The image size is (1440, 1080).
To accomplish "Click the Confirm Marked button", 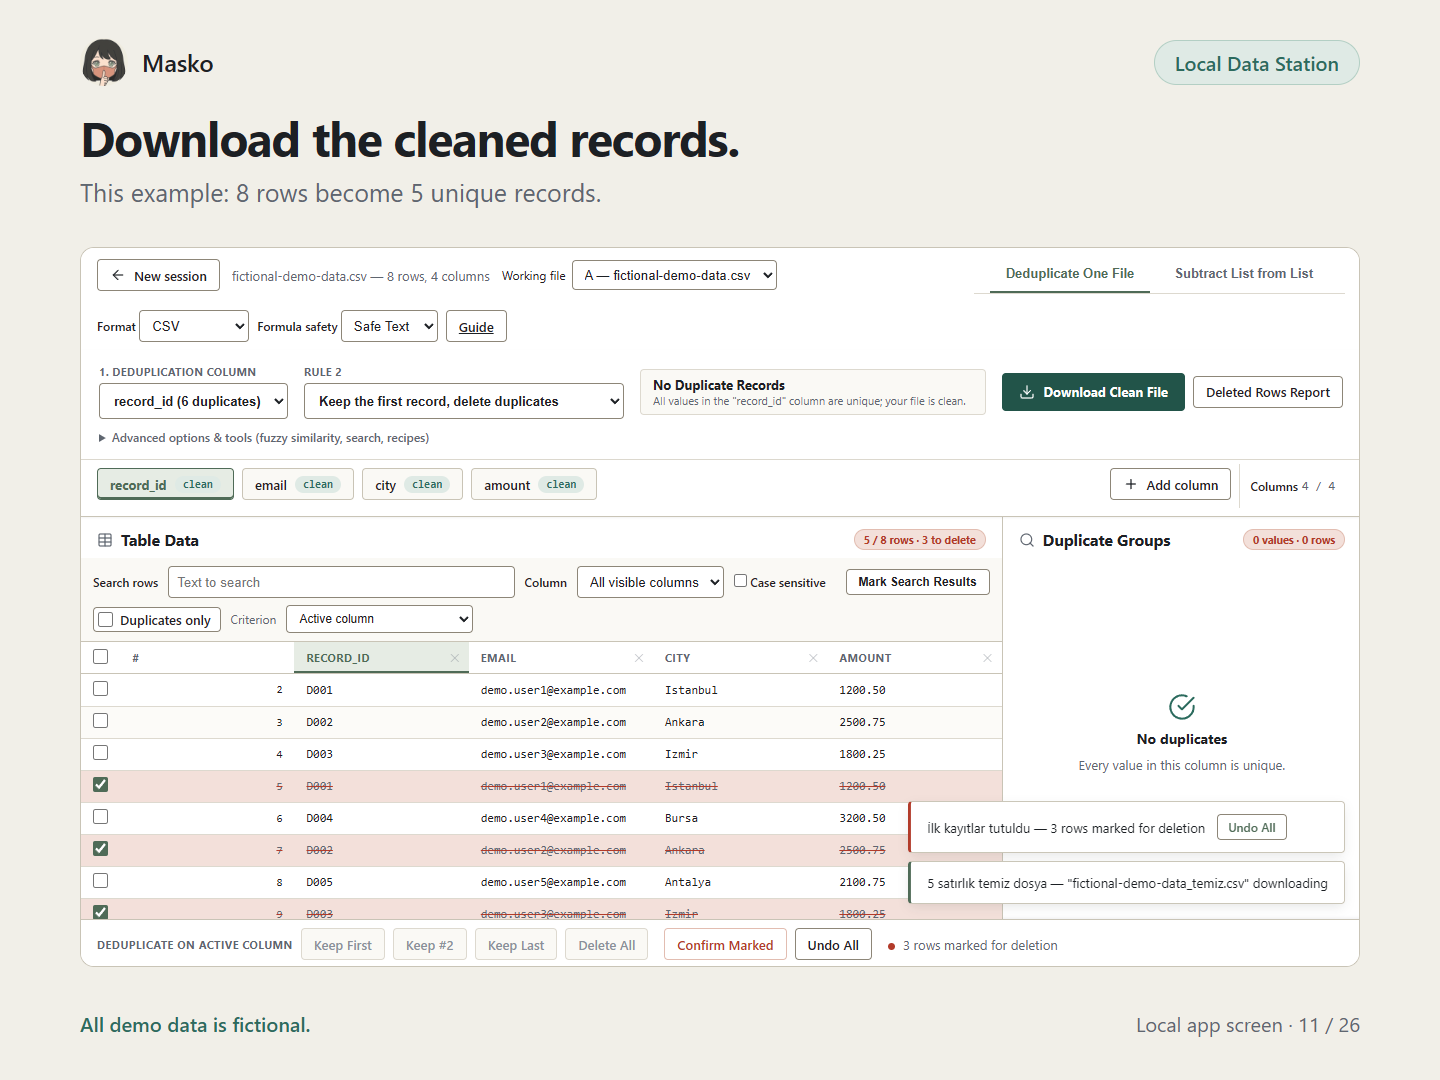I will (725, 945).
